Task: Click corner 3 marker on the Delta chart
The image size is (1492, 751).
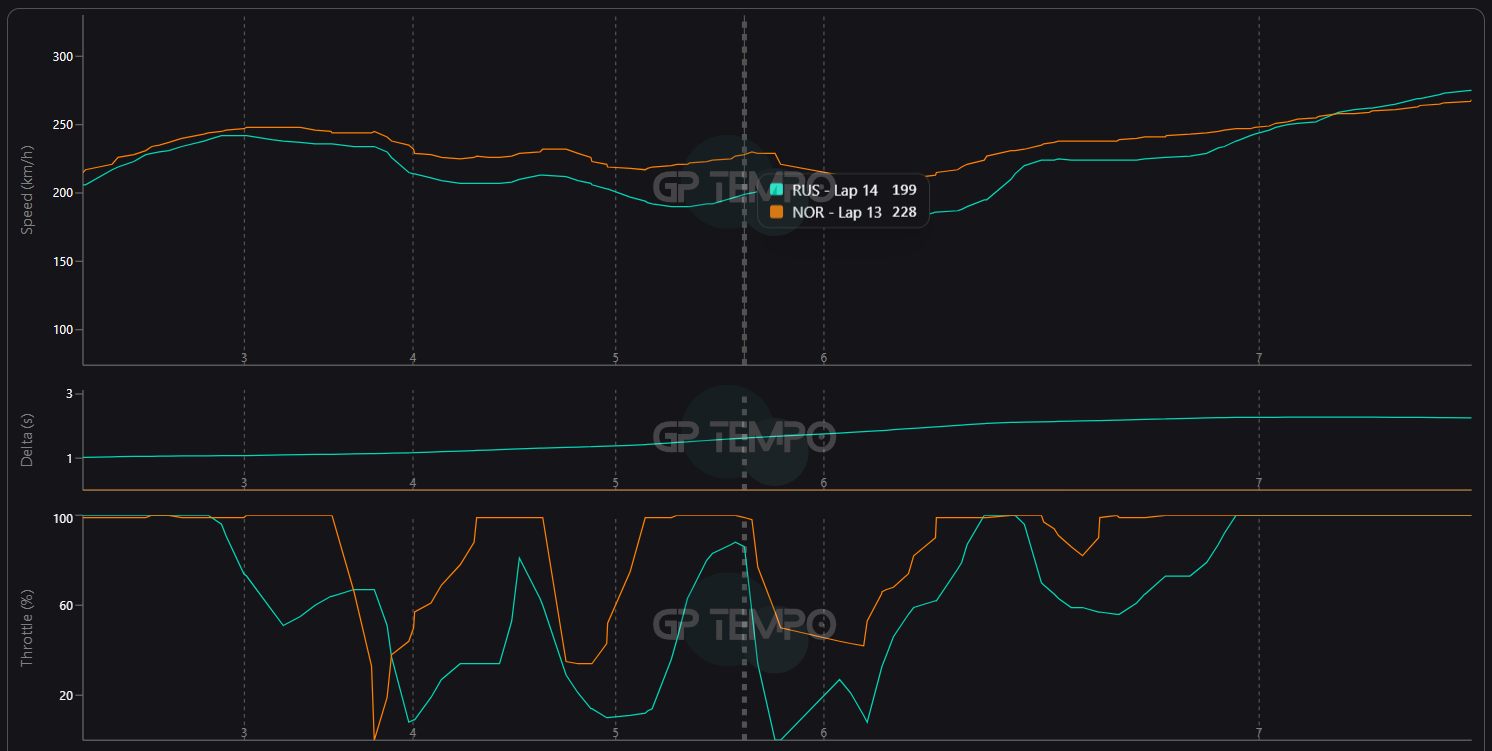Action: tap(244, 483)
